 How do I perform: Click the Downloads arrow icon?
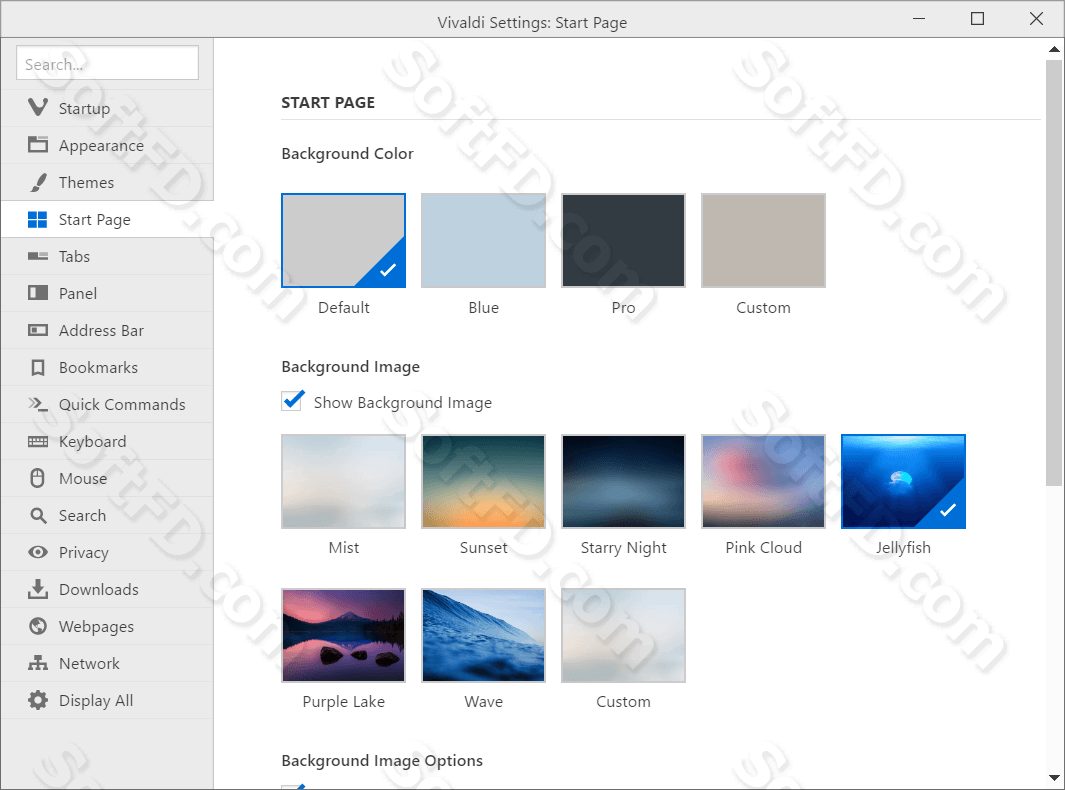pyautogui.click(x=38, y=589)
